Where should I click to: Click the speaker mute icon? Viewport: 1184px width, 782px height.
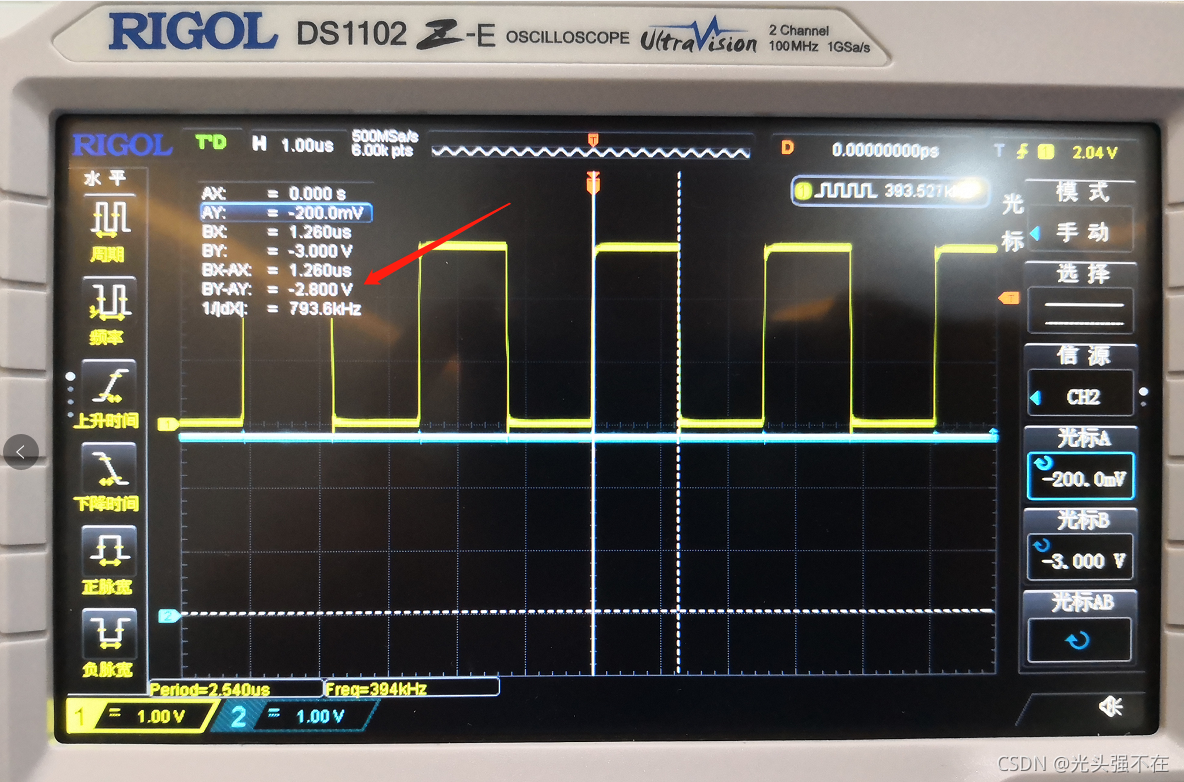(x=1110, y=707)
